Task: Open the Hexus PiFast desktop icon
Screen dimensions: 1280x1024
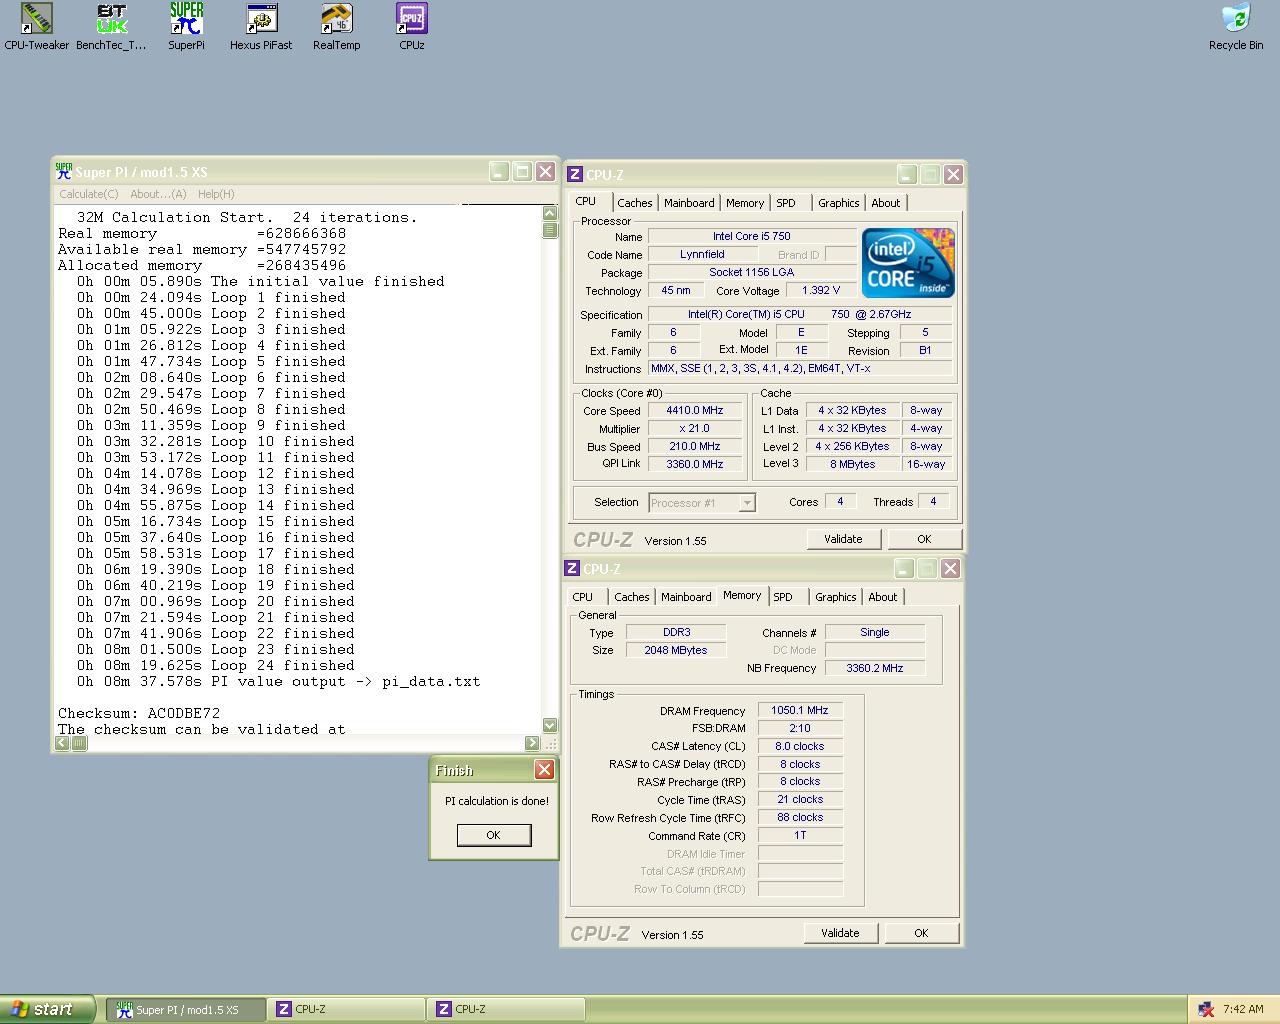Action: point(261,19)
